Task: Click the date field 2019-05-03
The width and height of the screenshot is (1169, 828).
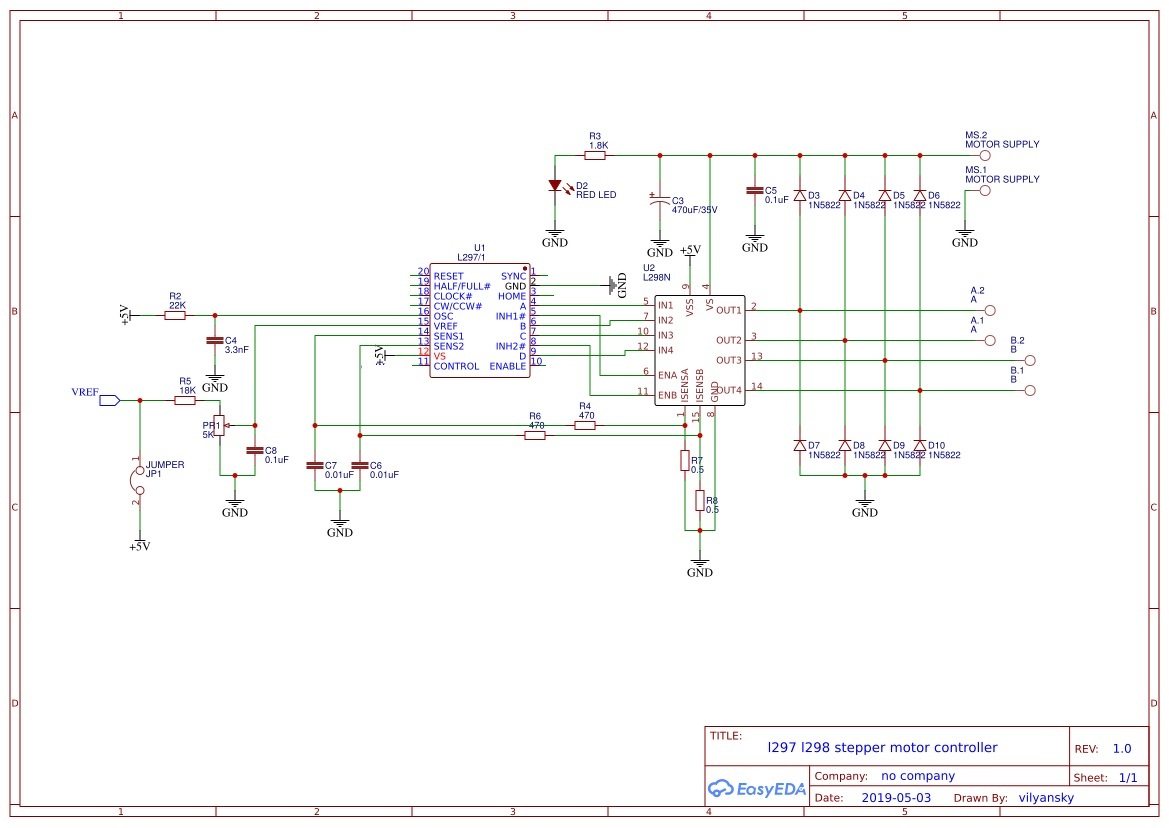Action: [896, 797]
